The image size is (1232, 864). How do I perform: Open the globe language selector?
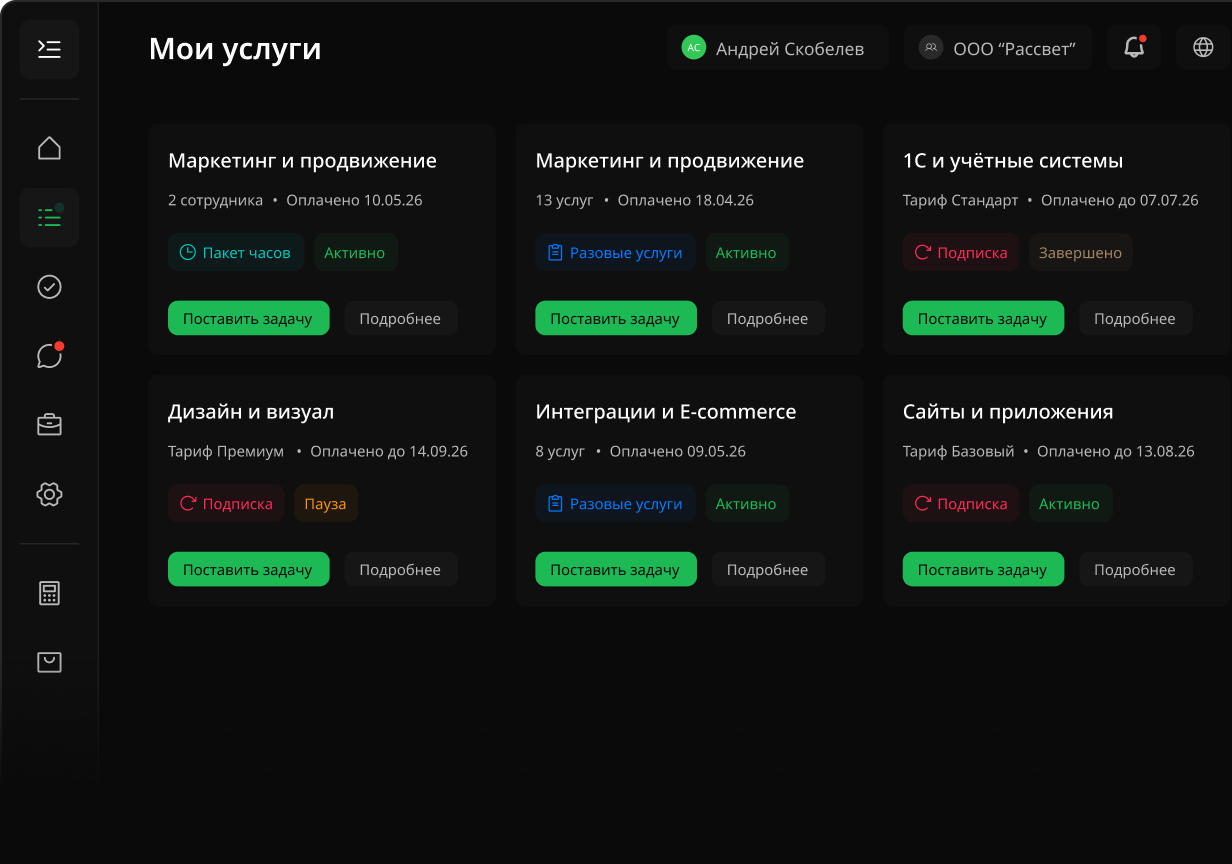(1203, 47)
